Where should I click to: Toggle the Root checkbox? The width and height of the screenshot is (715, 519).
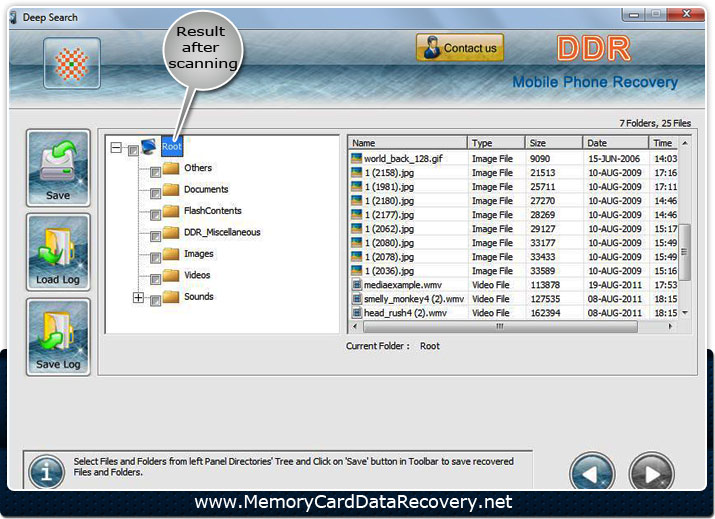click(x=133, y=150)
